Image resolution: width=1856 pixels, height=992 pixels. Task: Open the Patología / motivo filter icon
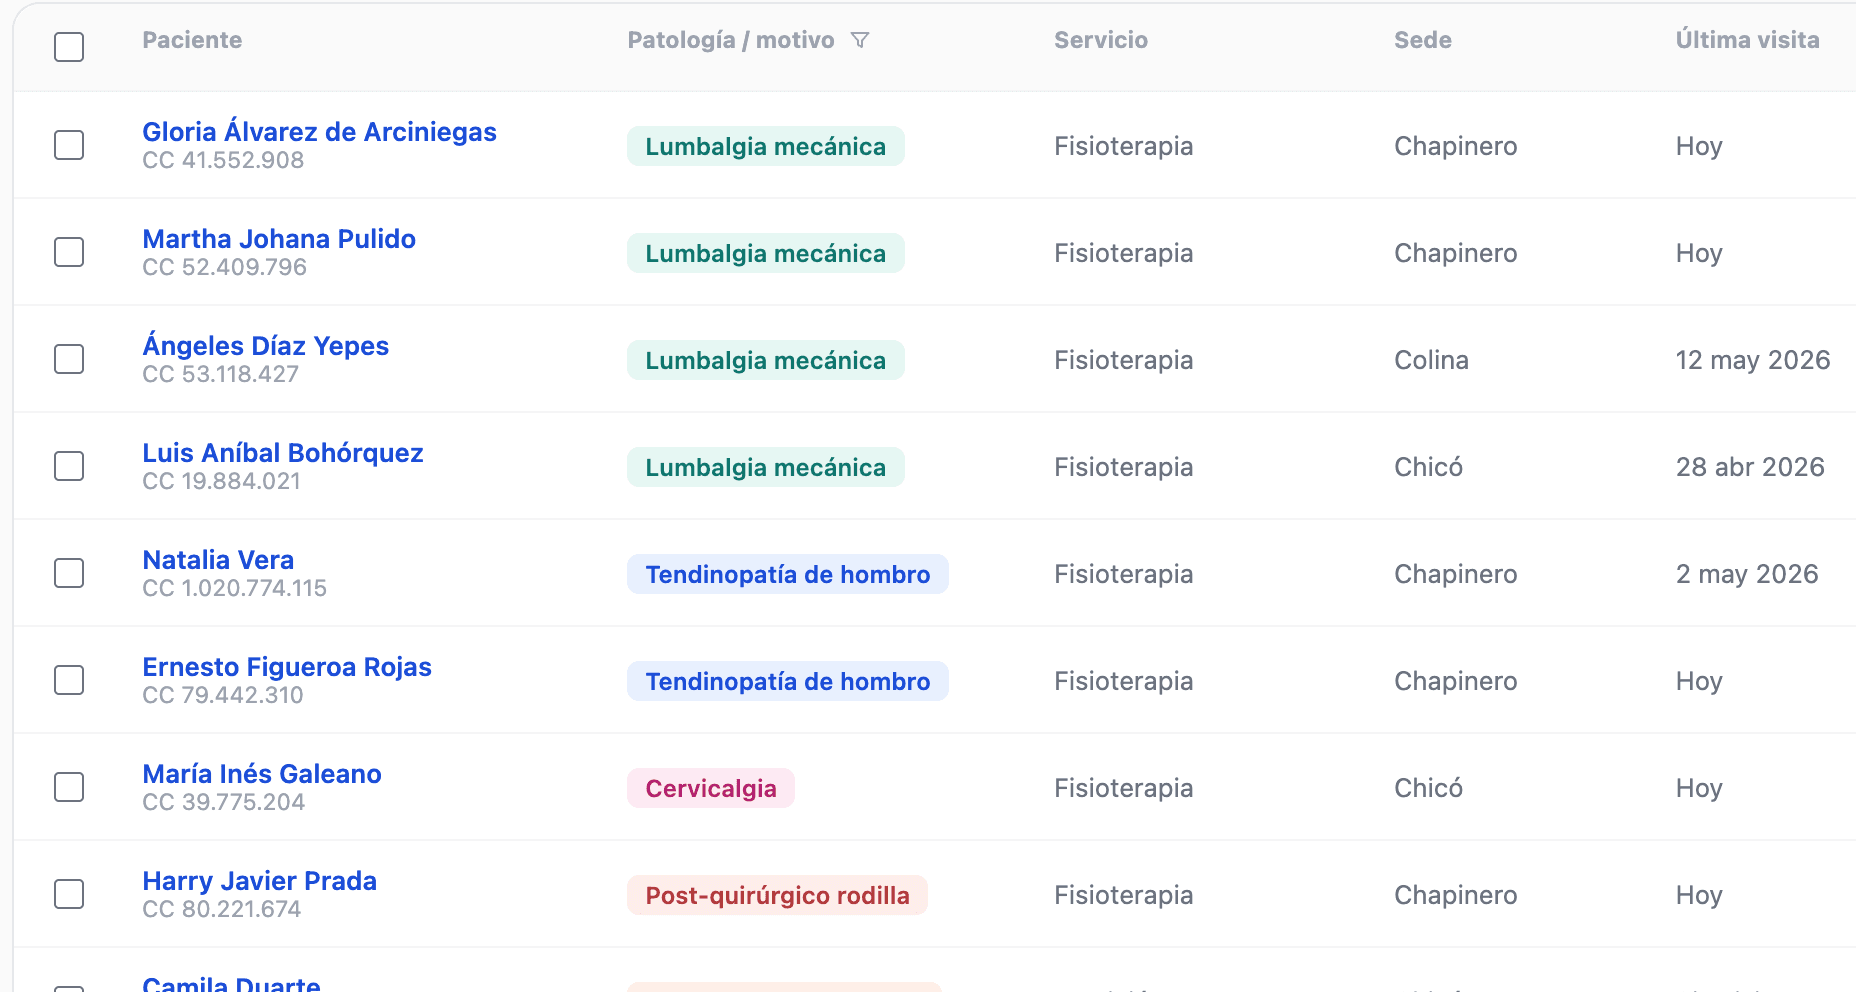(x=860, y=40)
